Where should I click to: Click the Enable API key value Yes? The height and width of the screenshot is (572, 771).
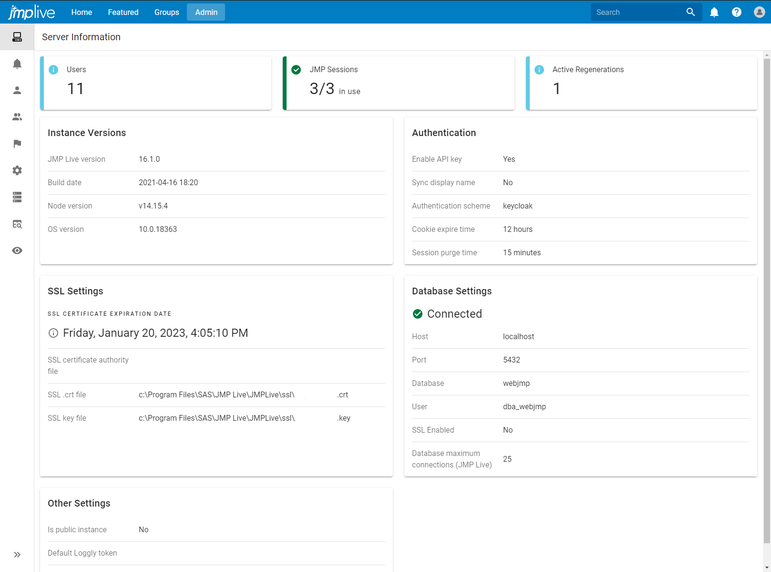click(x=509, y=159)
